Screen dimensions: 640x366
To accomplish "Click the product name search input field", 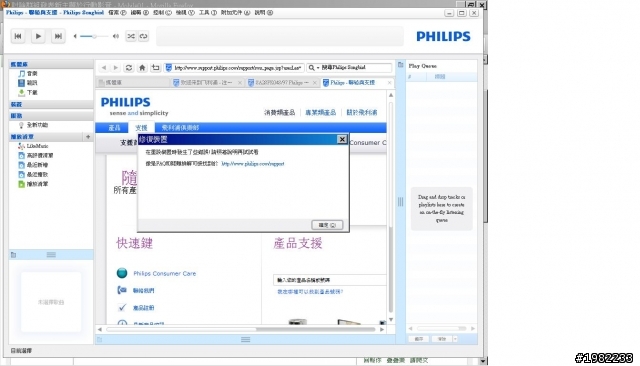I will (329, 280).
